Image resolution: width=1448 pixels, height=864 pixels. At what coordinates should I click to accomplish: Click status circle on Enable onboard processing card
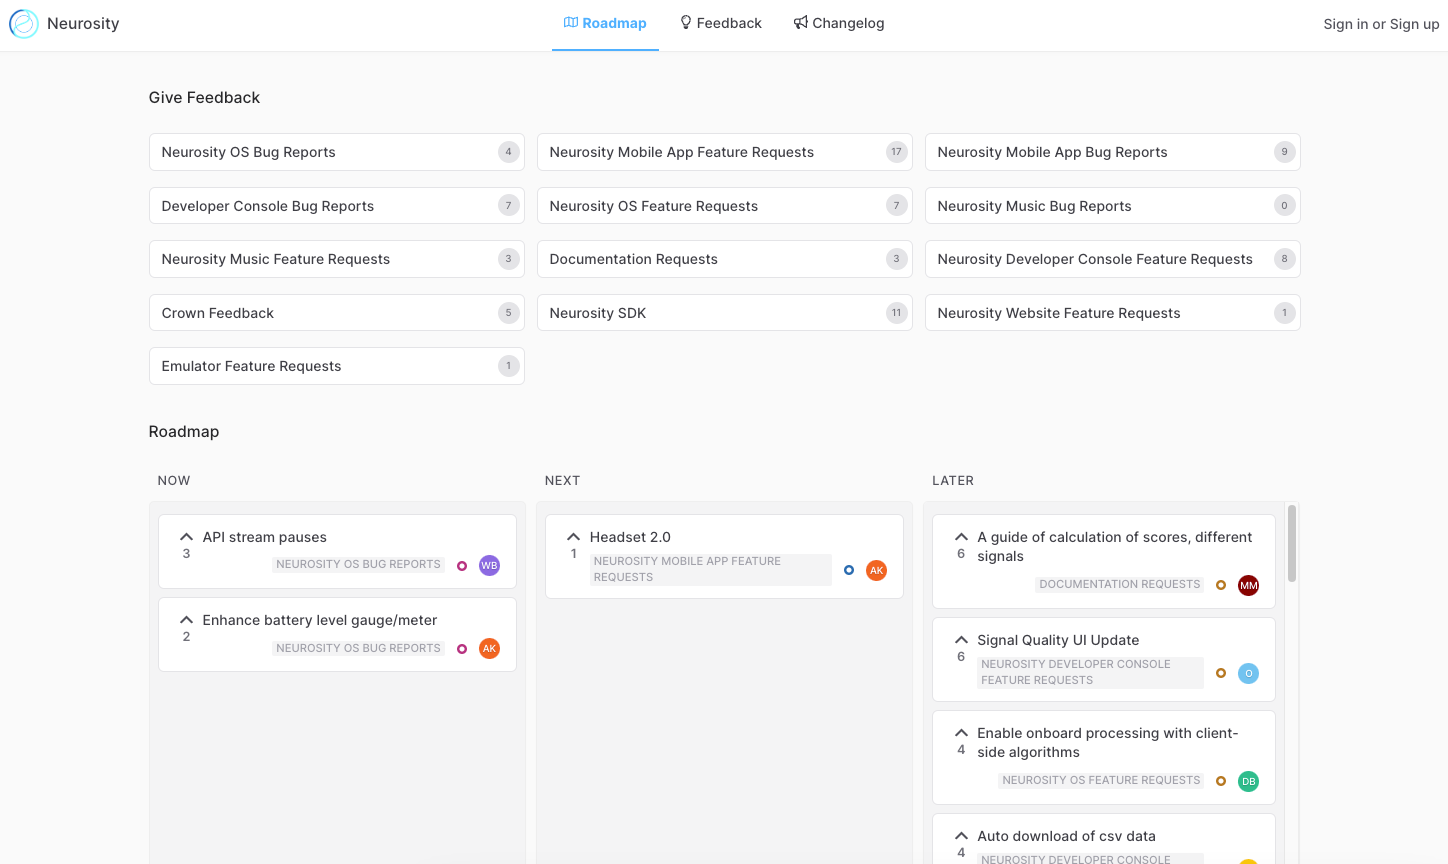point(1221,781)
